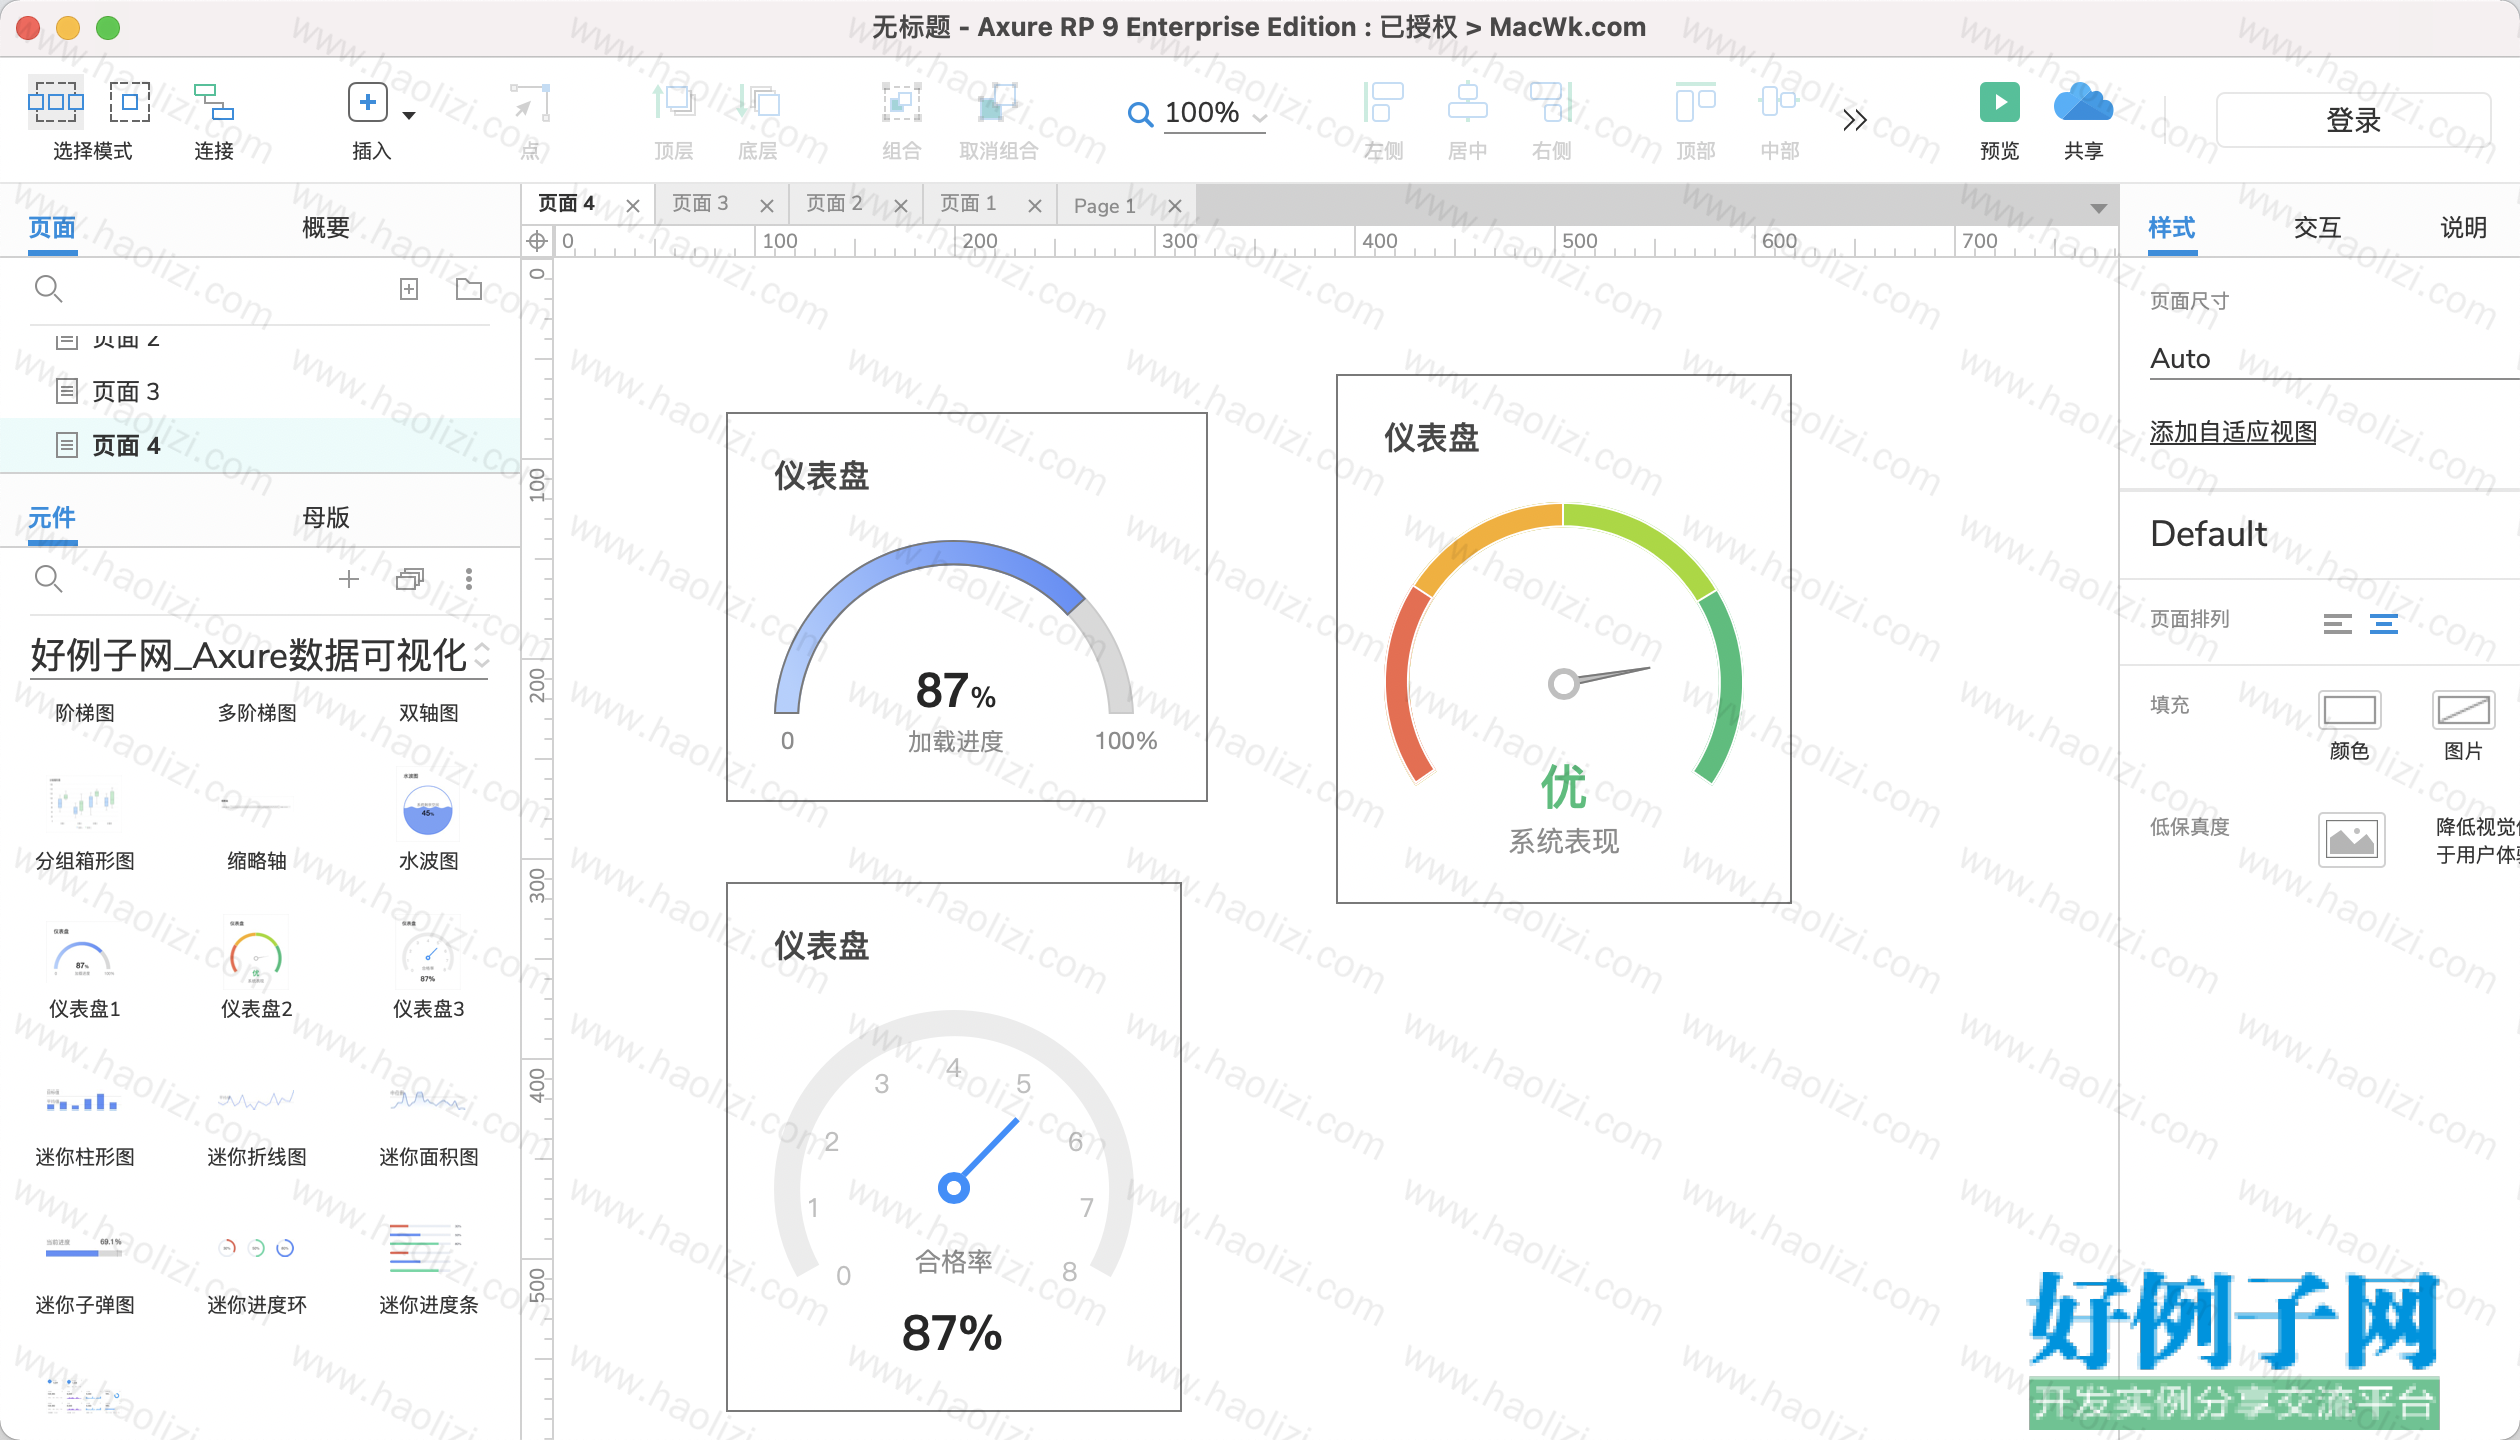Viewport: 2520px width, 1440px height.
Task: Open the 填充 颜色 color swatch
Action: 2349,710
